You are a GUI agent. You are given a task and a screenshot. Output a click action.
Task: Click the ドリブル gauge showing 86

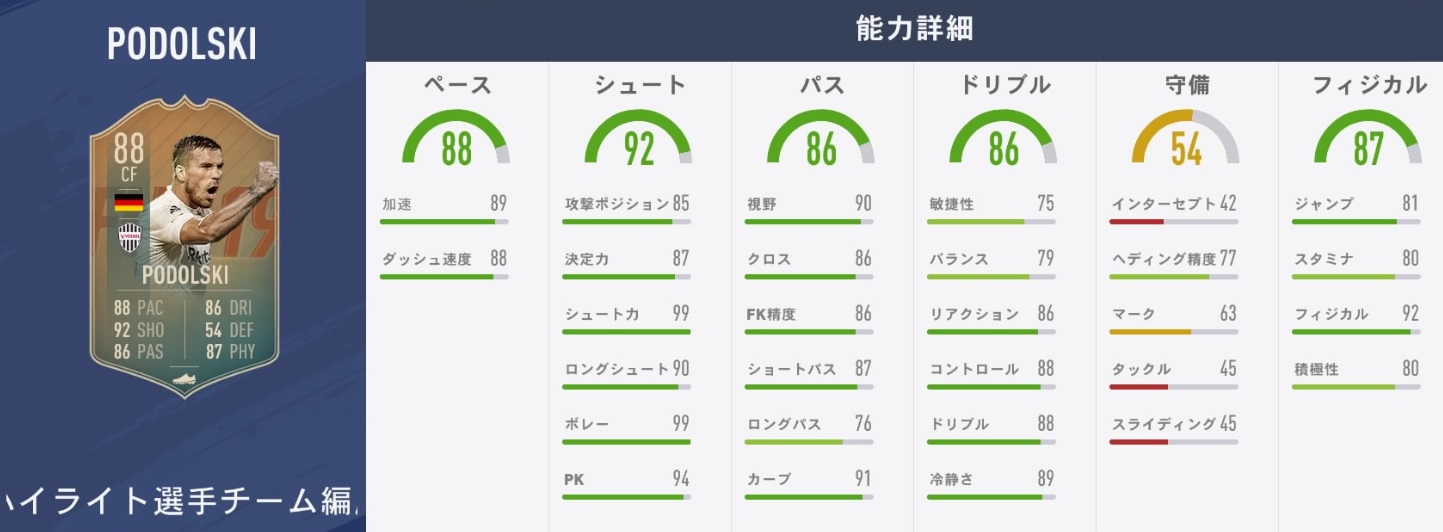click(1003, 140)
